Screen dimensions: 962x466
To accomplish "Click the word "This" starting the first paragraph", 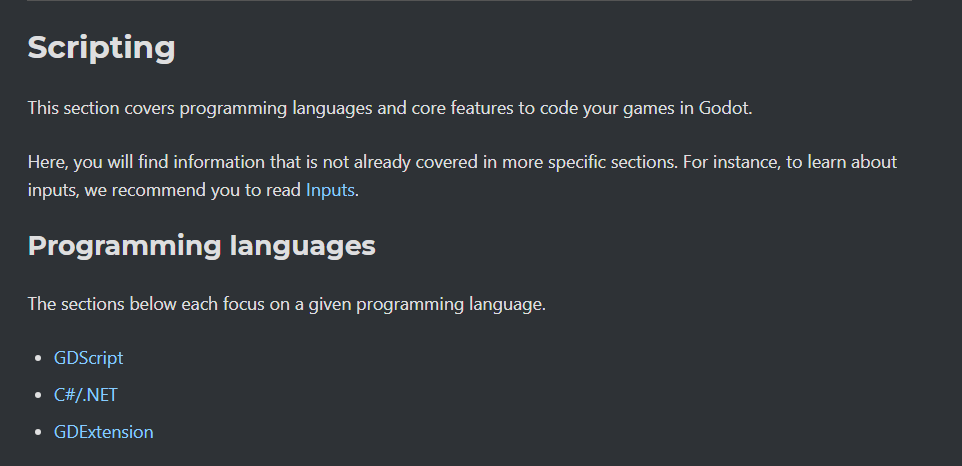I will [x=44, y=107].
